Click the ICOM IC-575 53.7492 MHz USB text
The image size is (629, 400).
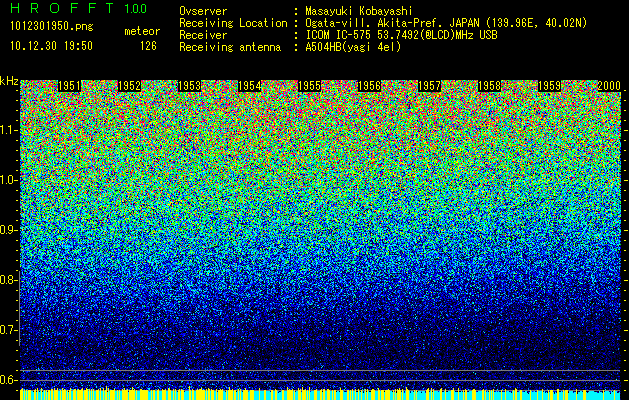[401, 35]
